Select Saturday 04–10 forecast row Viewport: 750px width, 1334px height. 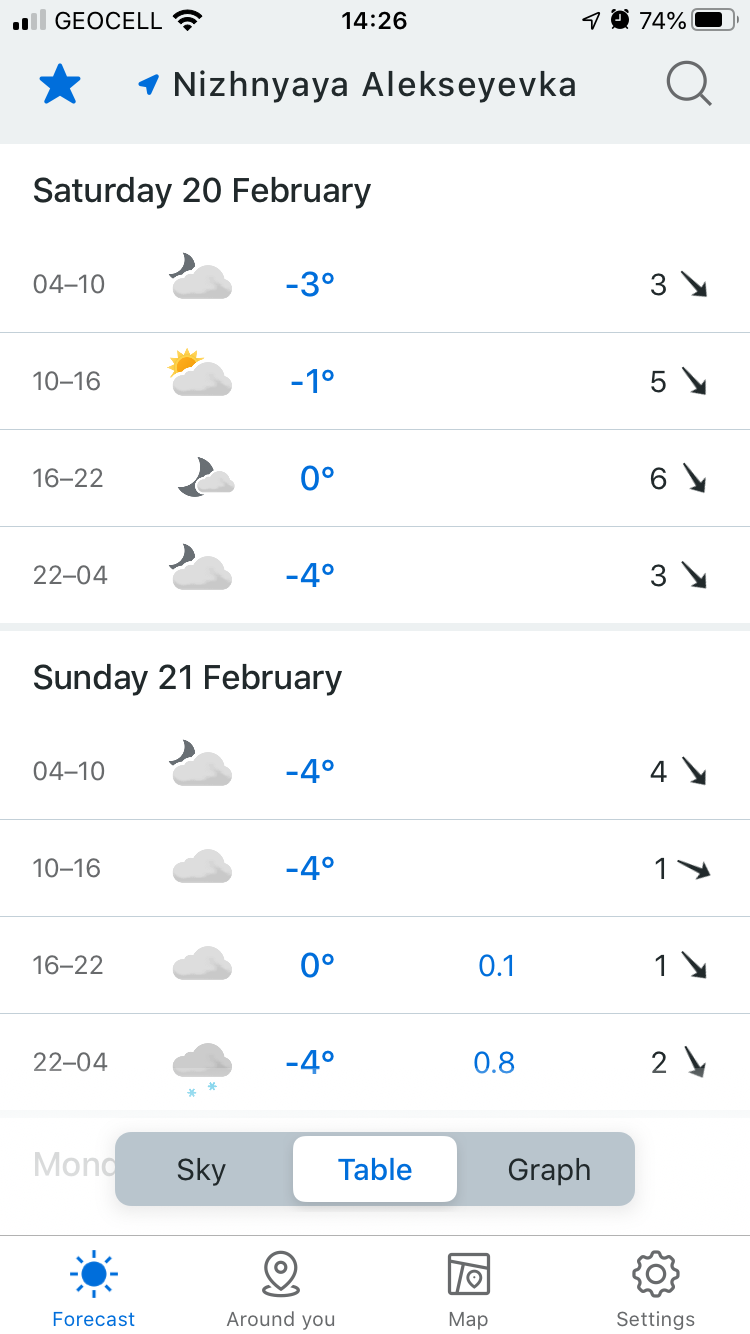click(375, 284)
